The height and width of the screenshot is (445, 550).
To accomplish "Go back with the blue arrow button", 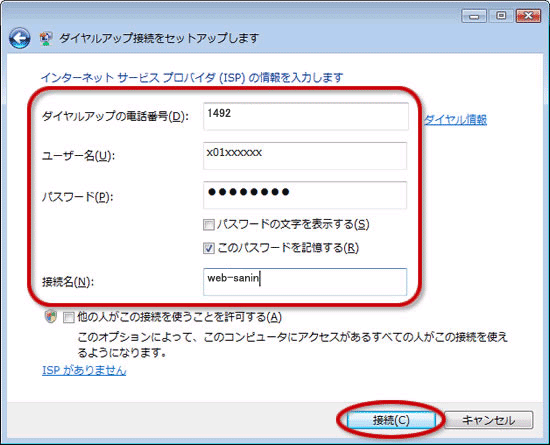I will tap(20, 38).
